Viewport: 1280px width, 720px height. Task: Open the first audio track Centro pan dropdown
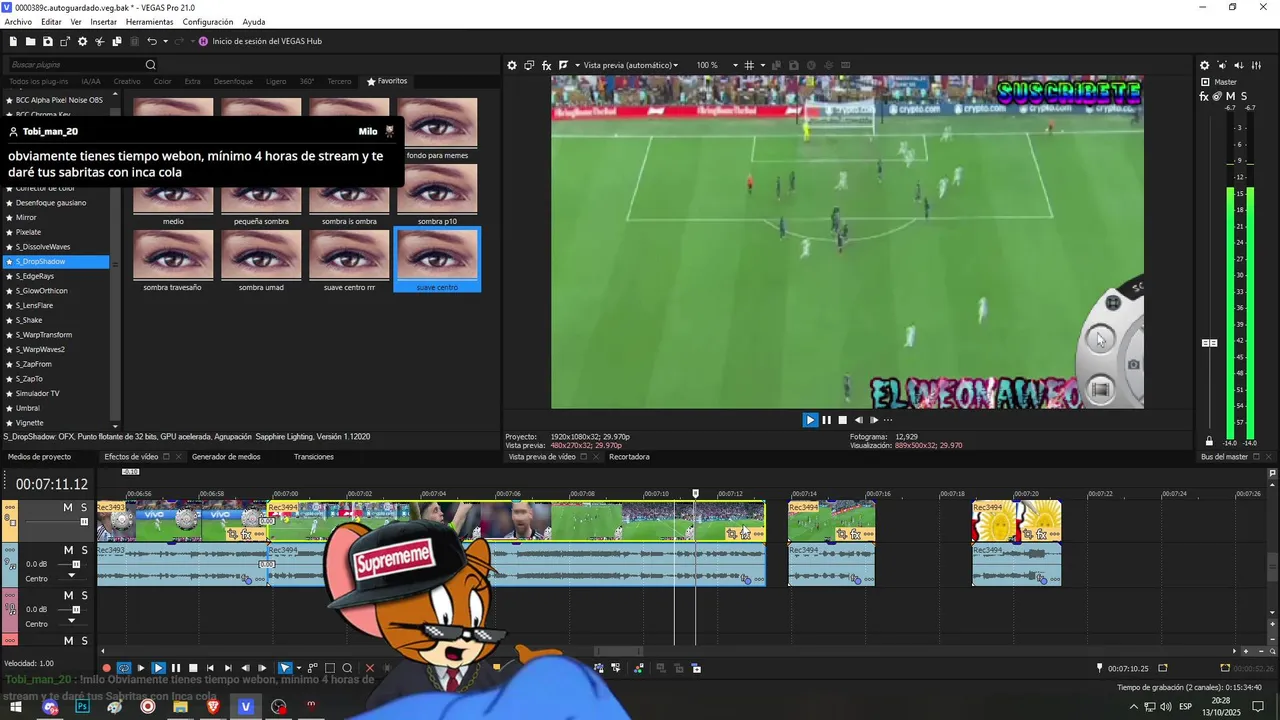click(x=70, y=577)
